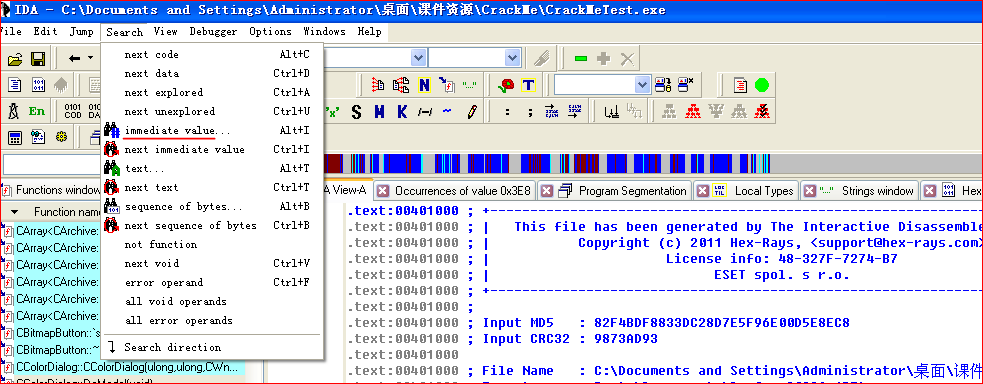The width and height of the screenshot is (983, 384).
Task: Click the blue M toolbar icon
Action: (x=379, y=112)
